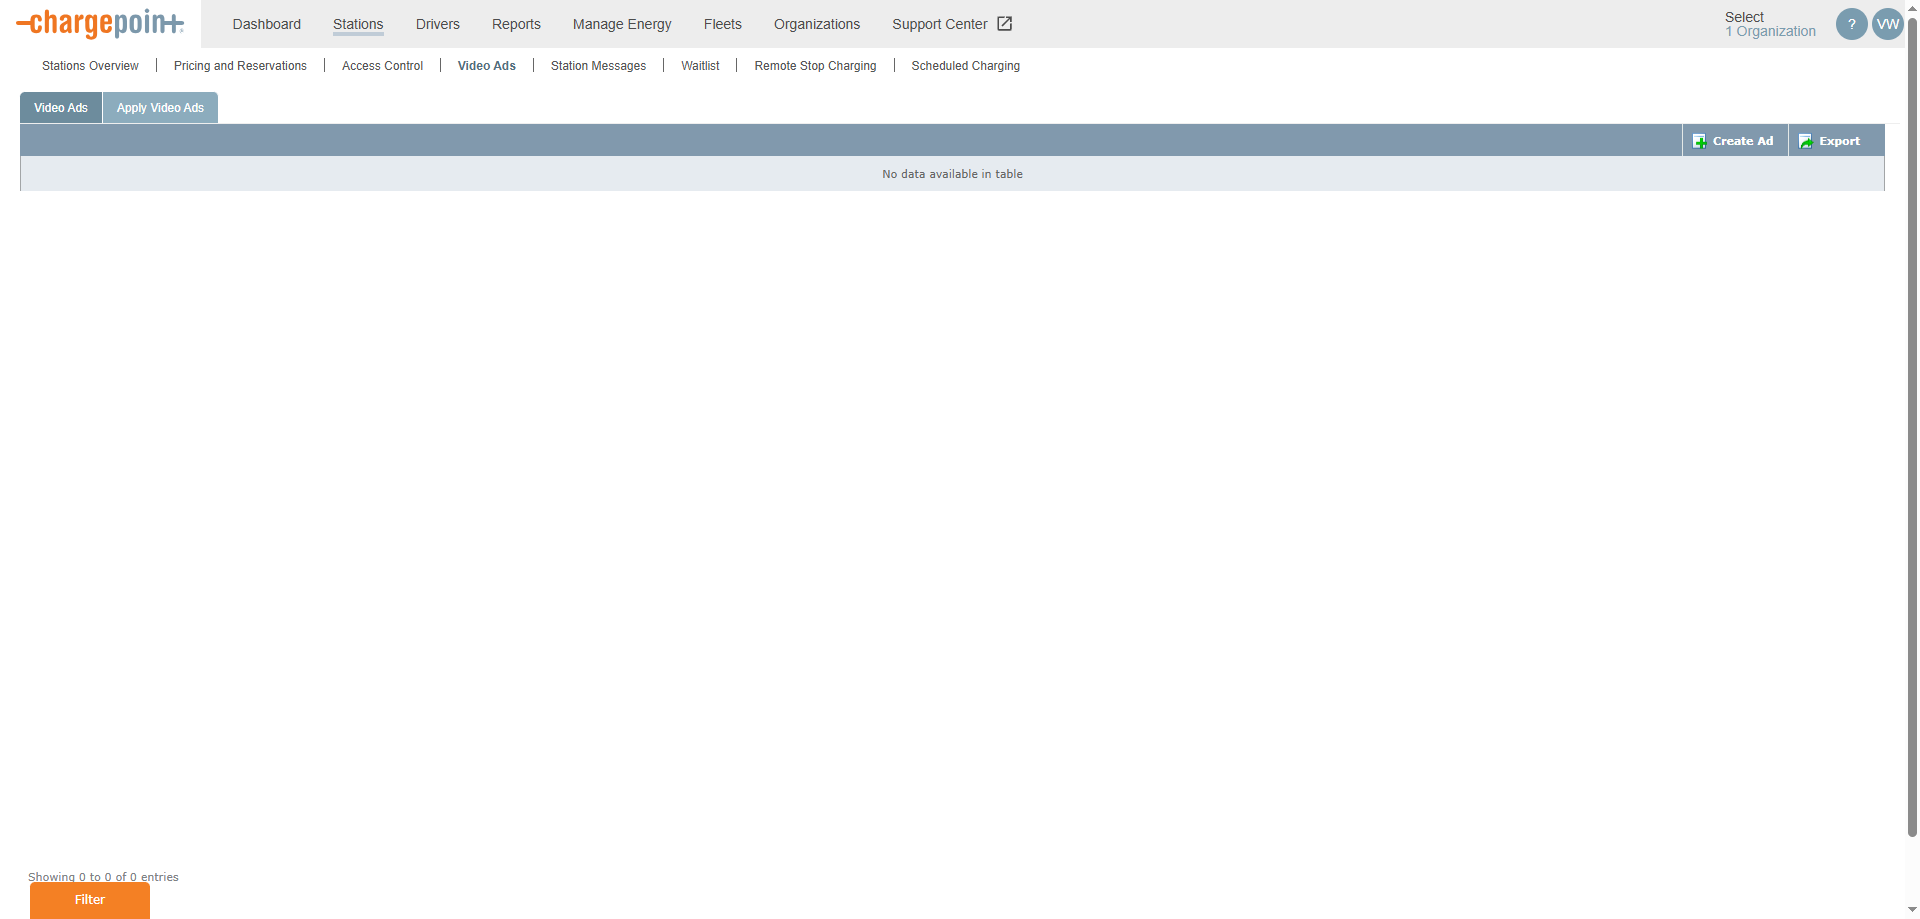Go to Stations Overview

pyautogui.click(x=90, y=66)
